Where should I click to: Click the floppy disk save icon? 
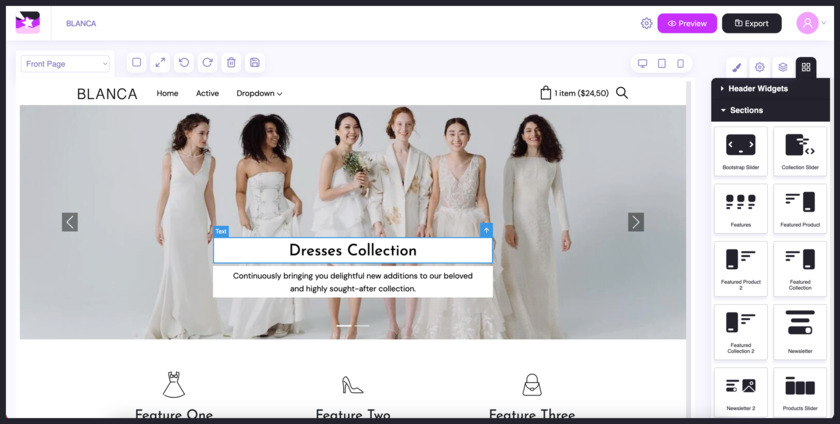coord(255,62)
